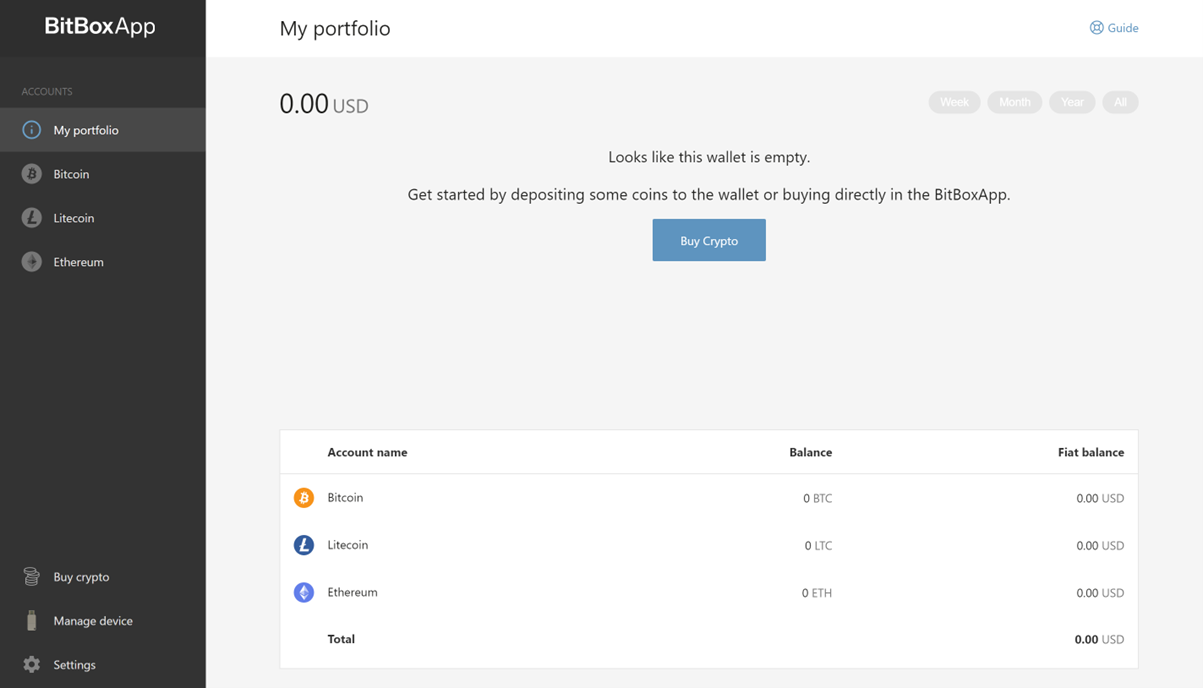Click the blue Litecoin logo in the table
The height and width of the screenshot is (688, 1203).
click(304, 545)
